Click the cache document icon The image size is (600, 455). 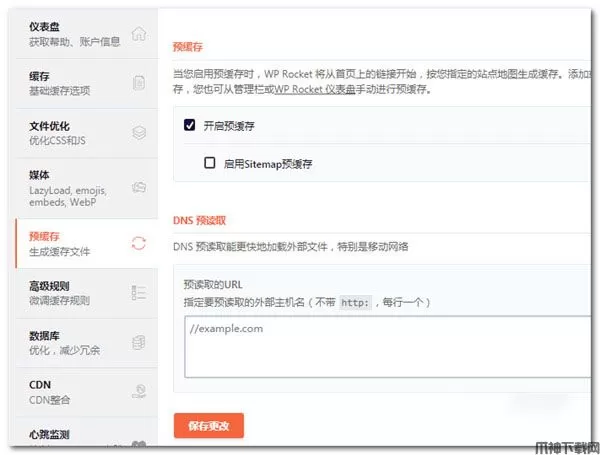[x=139, y=83]
